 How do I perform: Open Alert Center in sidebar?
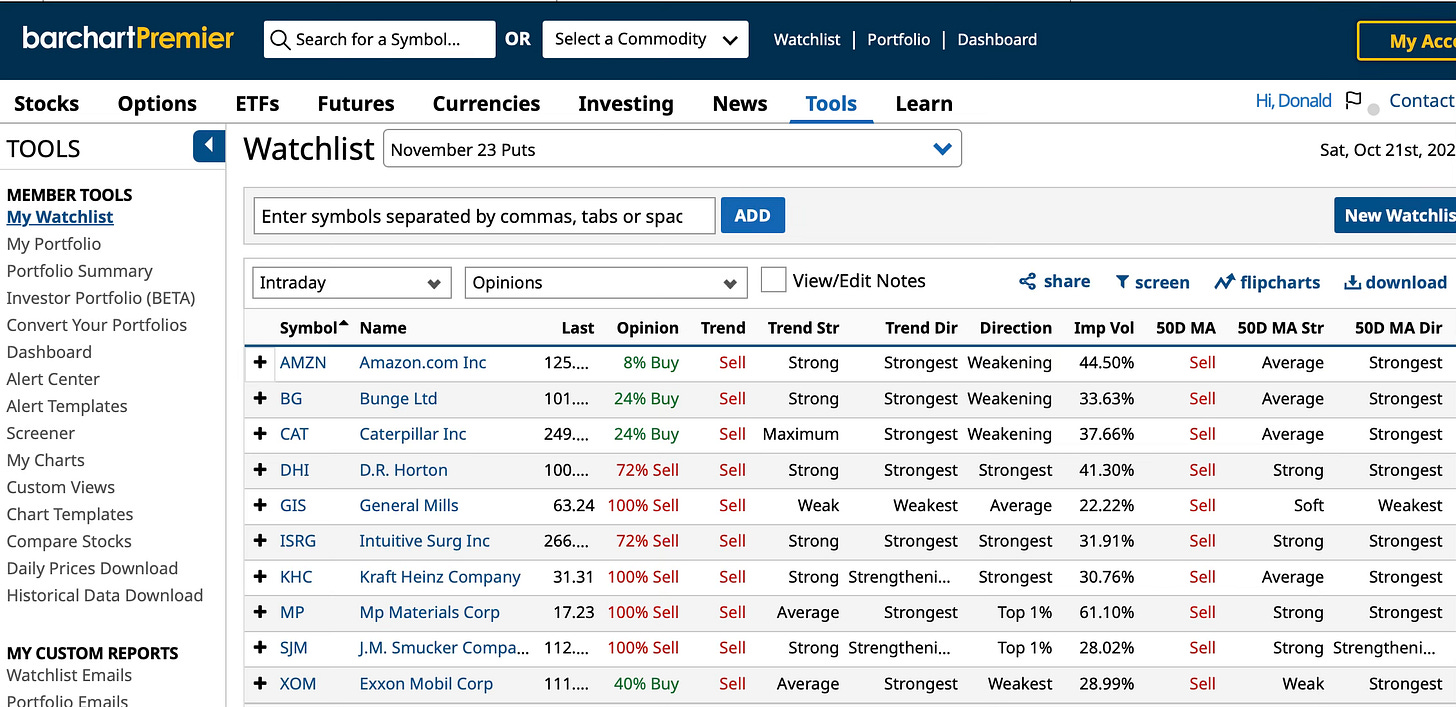click(x=53, y=379)
